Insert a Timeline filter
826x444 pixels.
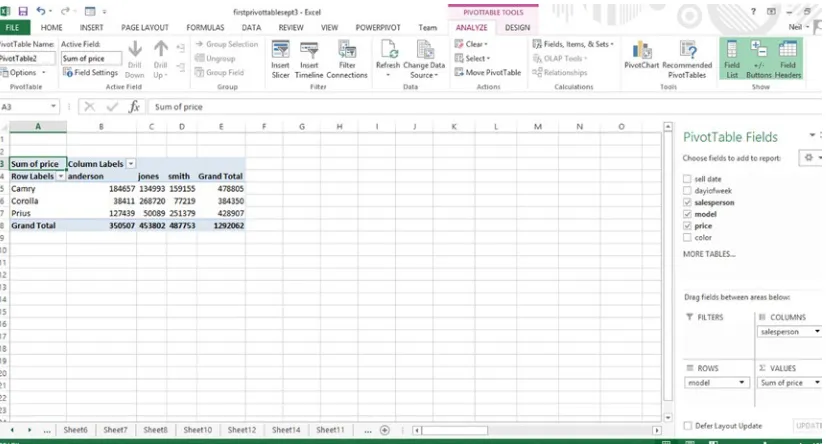[309, 60]
